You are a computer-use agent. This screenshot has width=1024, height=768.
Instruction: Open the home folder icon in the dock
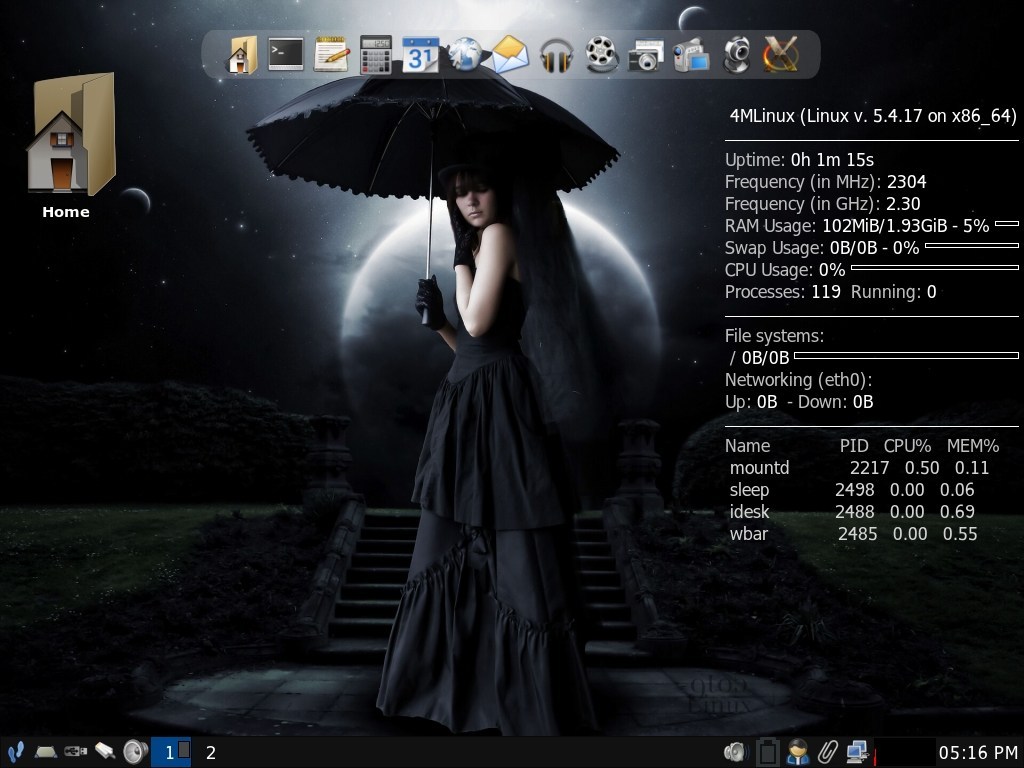pyautogui.click(x=241, y=54)
